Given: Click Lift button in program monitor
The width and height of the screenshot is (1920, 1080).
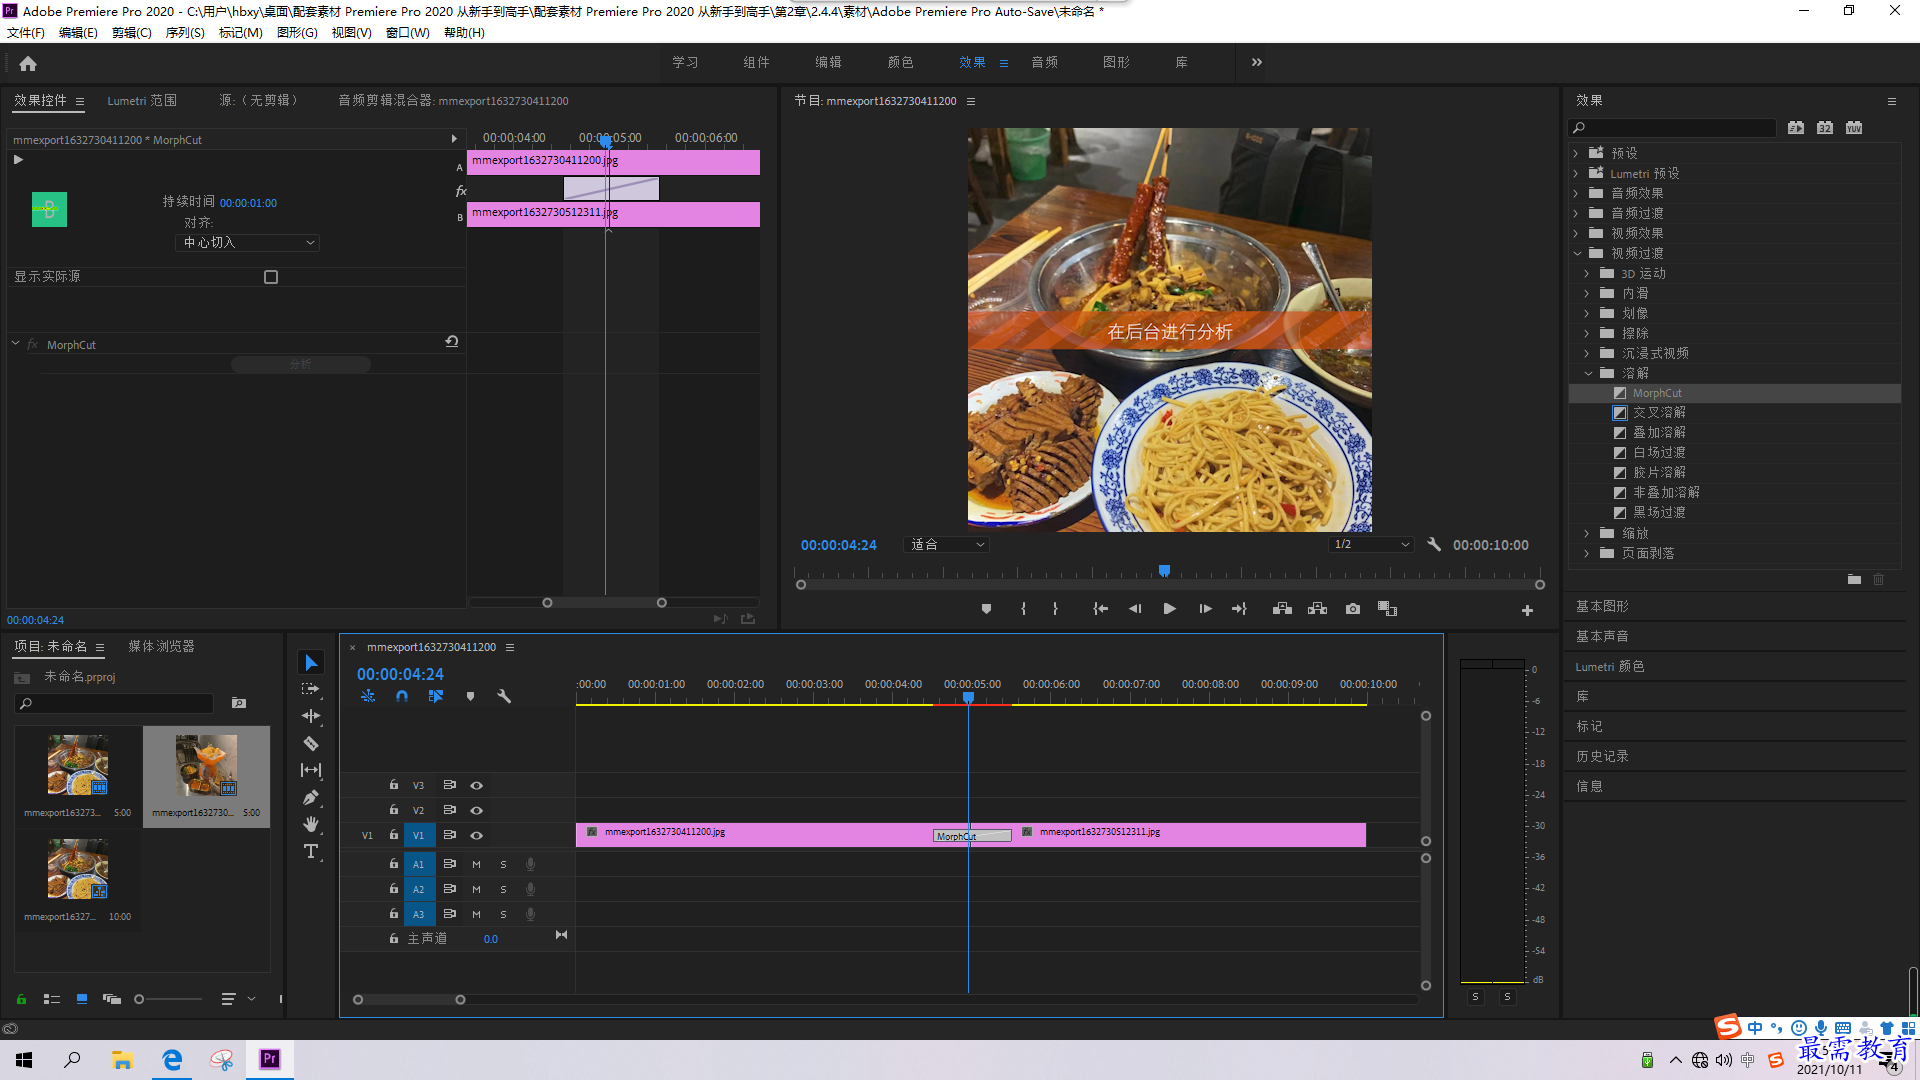Looking at the screenshot, I should [1282, 609].
